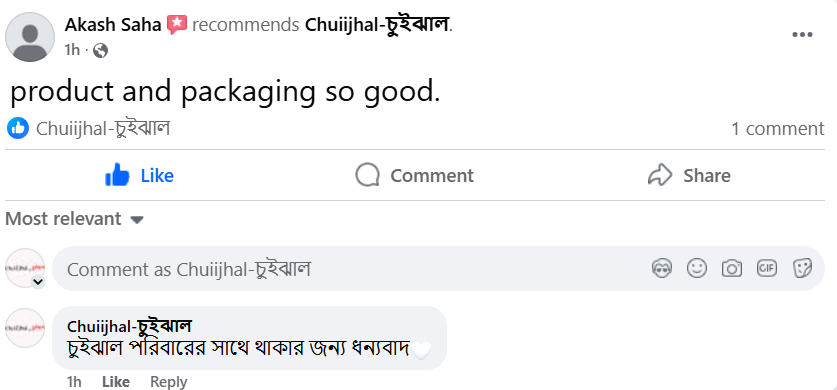Image resolution: width=837 pixels, height=390 pixels.
Task: Open the three-dots post options menu
Action: coord(802,35)
